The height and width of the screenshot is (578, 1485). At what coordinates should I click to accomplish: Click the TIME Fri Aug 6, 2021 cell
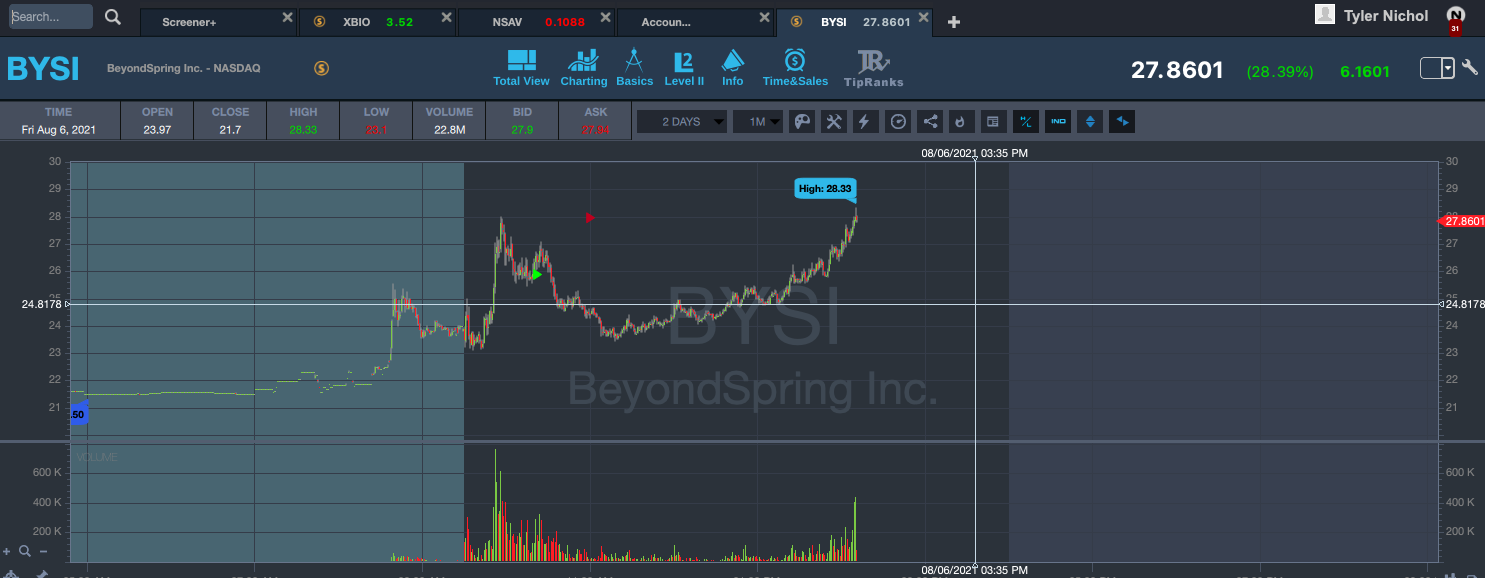59,121
